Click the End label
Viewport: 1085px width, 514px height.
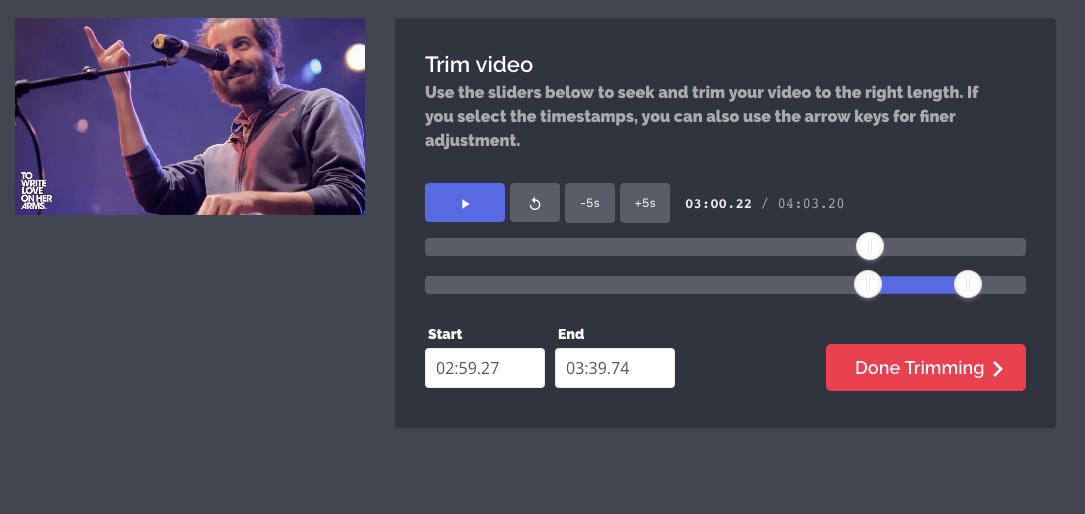pos(571,334)
